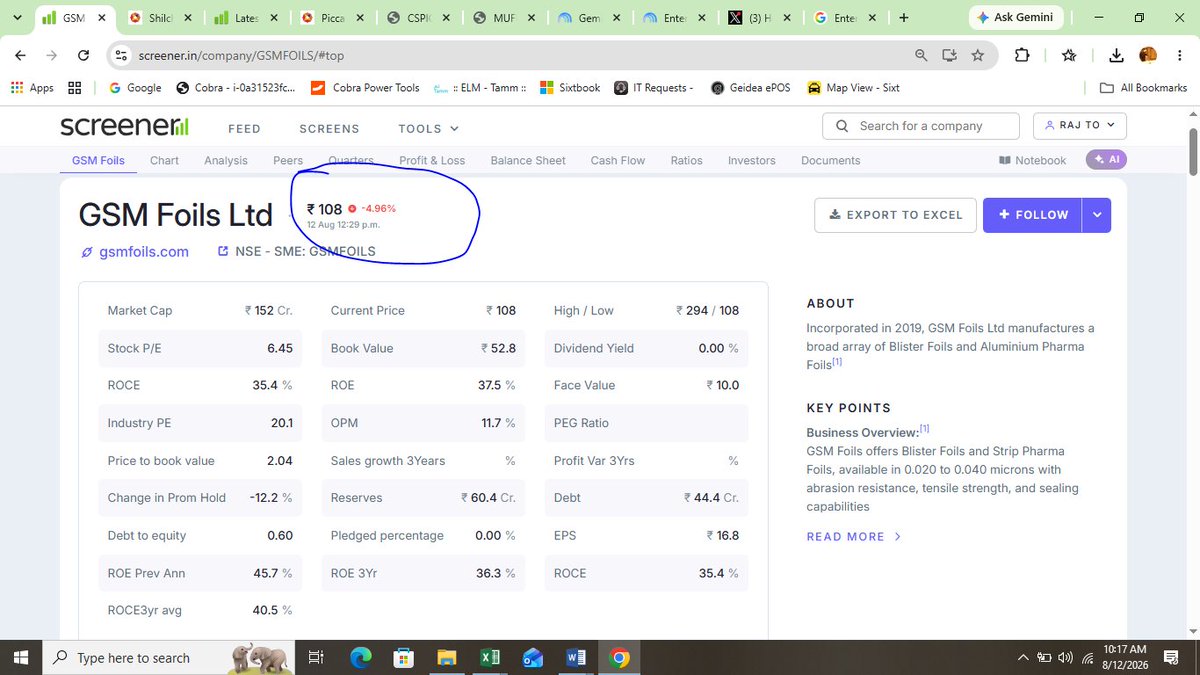Image resolution: width=1200 pixels, height=675 pixels.
Task: Close the GSM tab
Action: click(x=102, y=18)
